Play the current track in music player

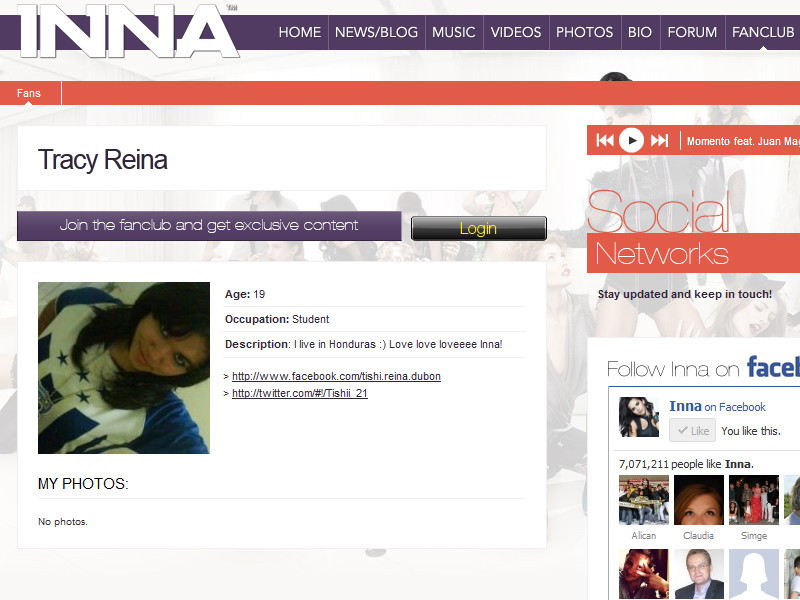631,141
